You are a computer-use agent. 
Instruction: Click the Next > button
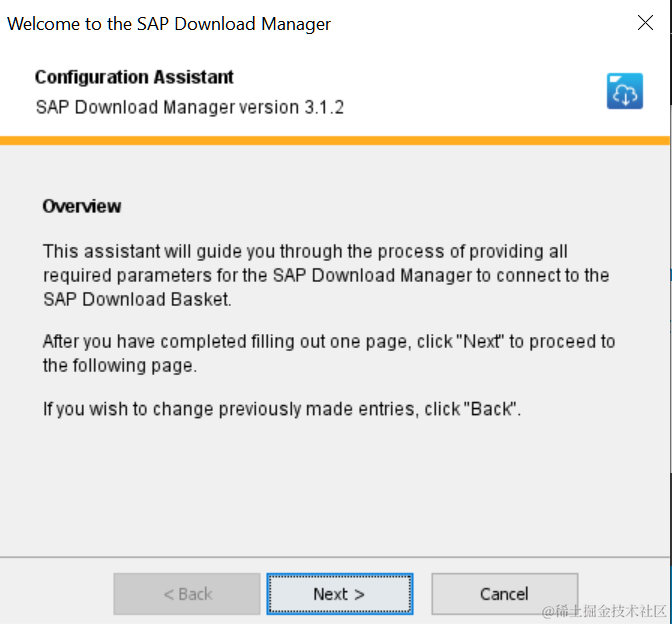point(340,594)
